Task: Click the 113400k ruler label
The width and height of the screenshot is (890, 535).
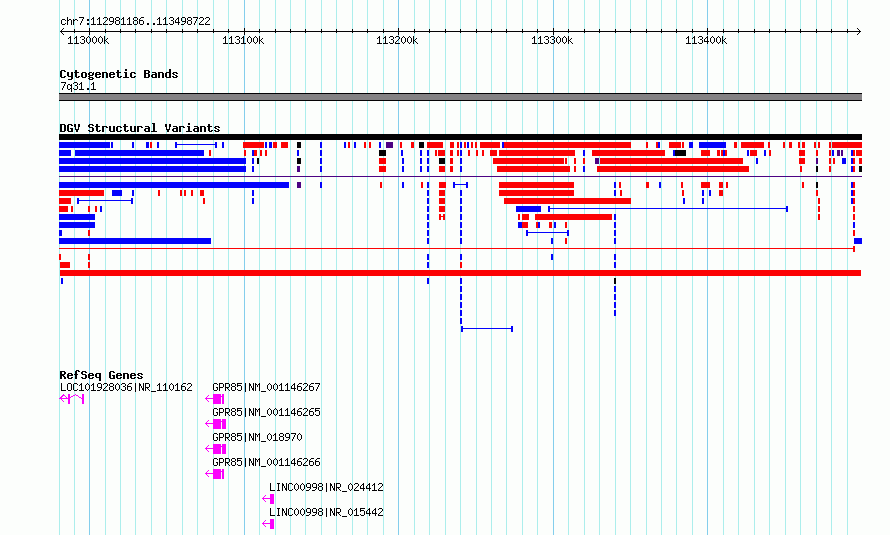Action: 706,40
